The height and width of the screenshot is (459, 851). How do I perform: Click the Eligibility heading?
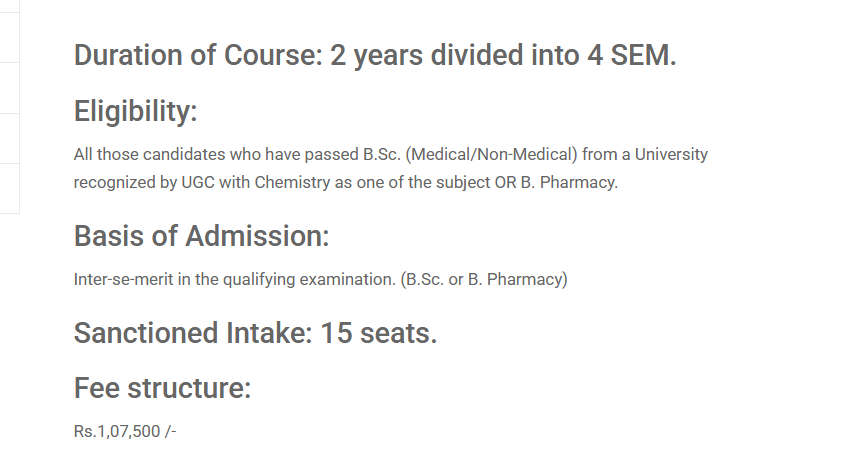click(135, 112)
